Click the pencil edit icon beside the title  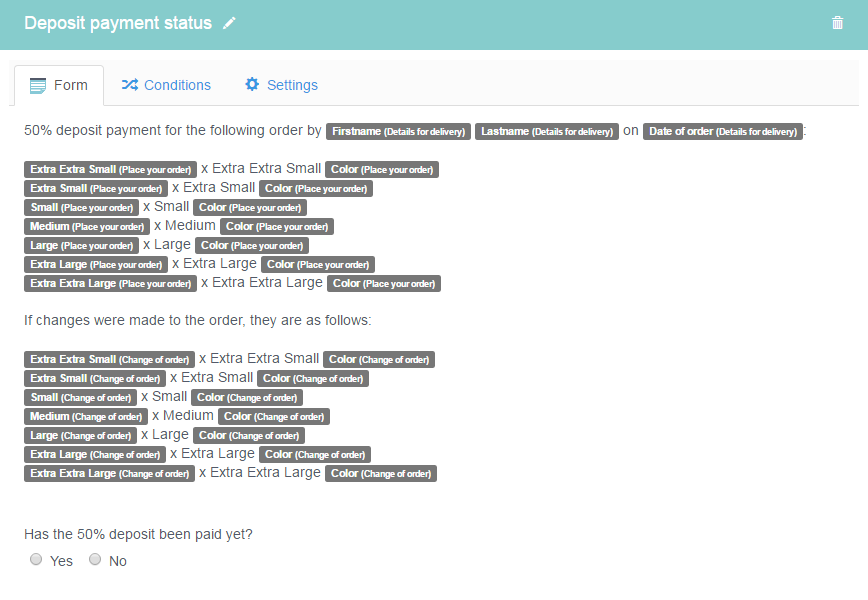[229, 23]
